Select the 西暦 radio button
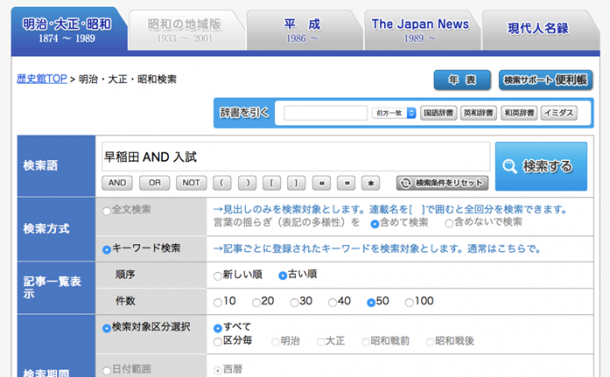The image size is (610, 377). pos(218,370)
